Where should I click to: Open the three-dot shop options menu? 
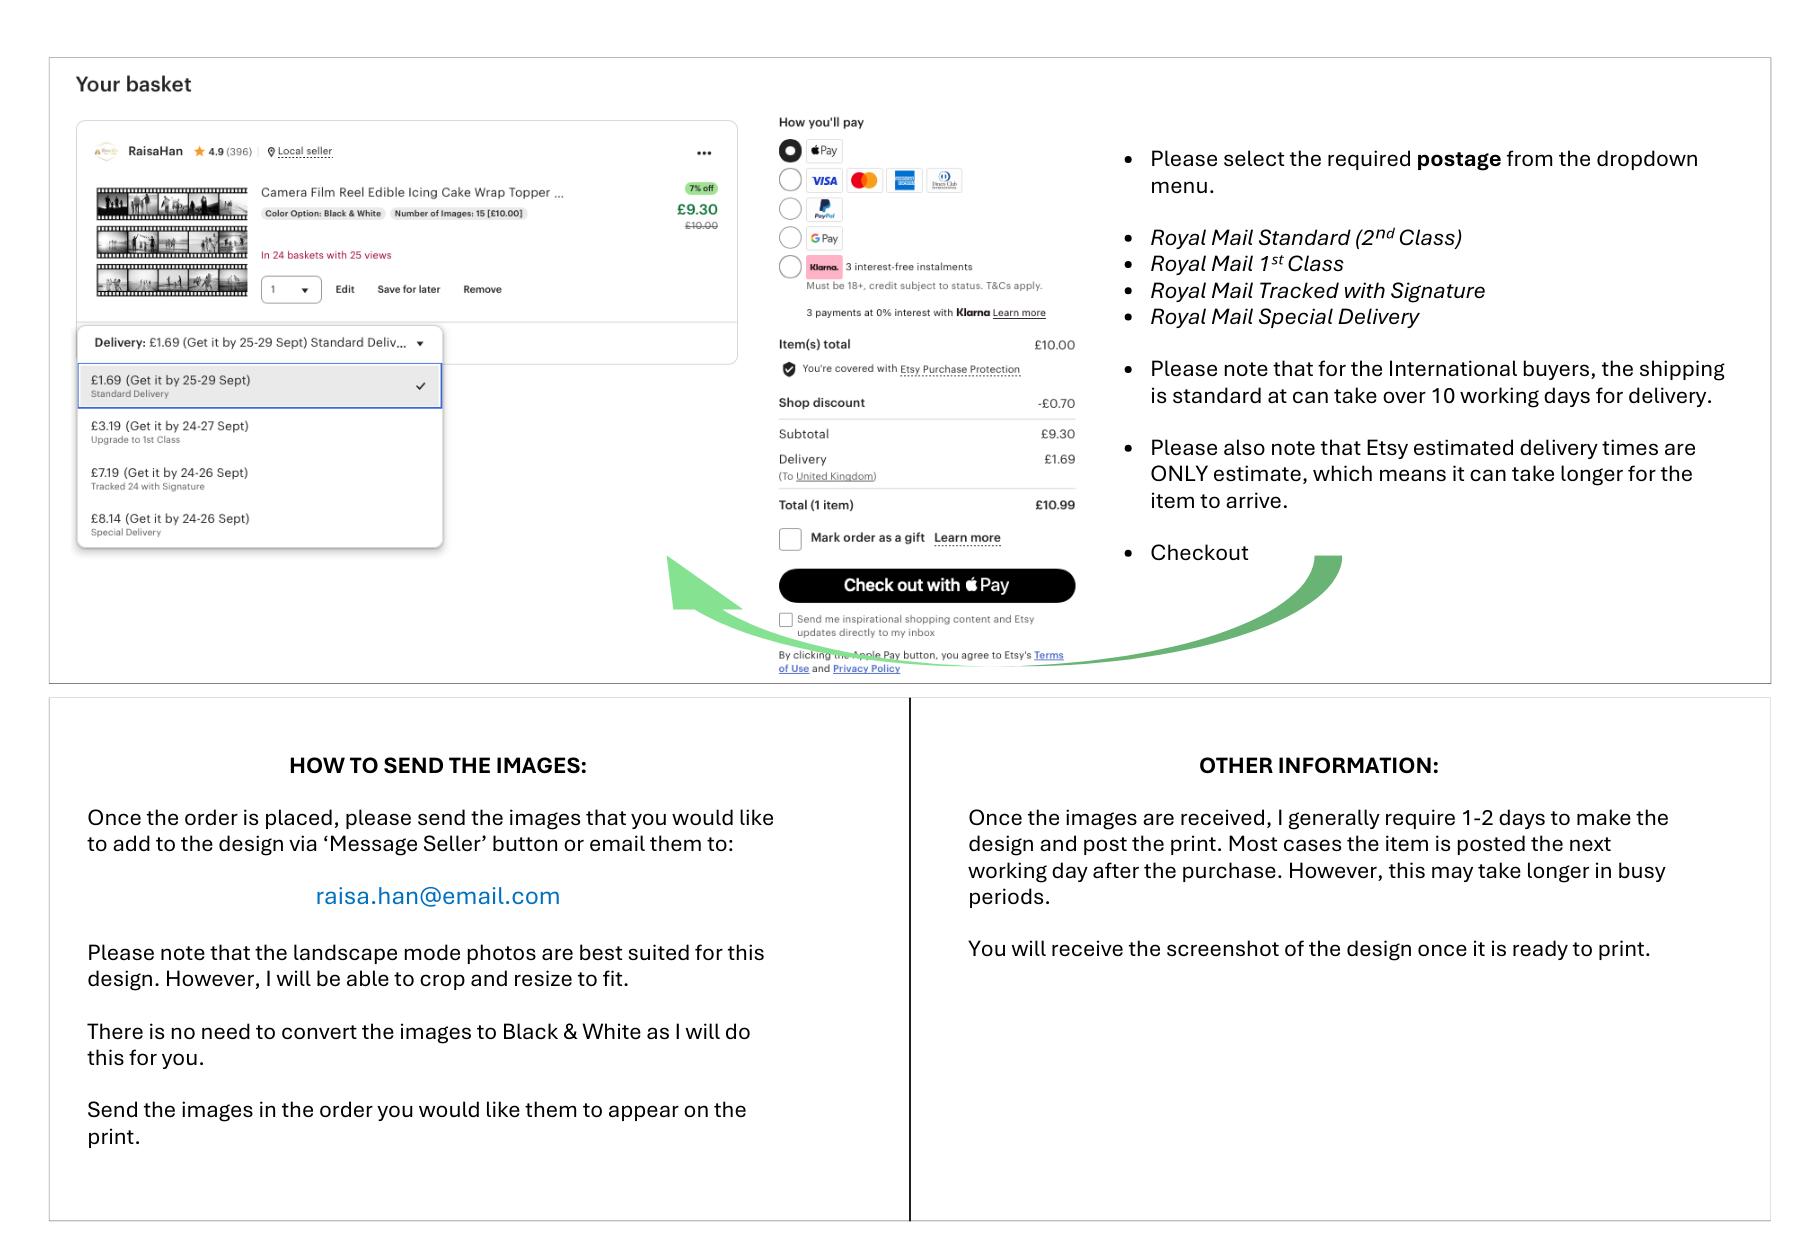(704, 153)
